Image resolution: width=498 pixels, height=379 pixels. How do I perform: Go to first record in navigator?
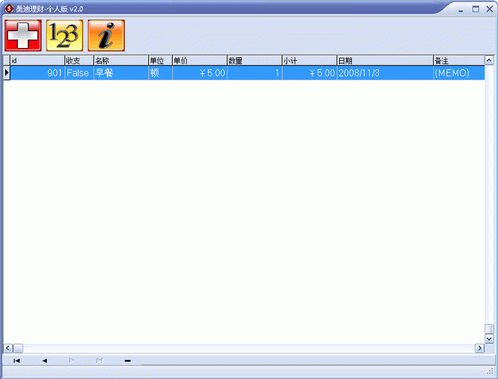tap(17, 361)
